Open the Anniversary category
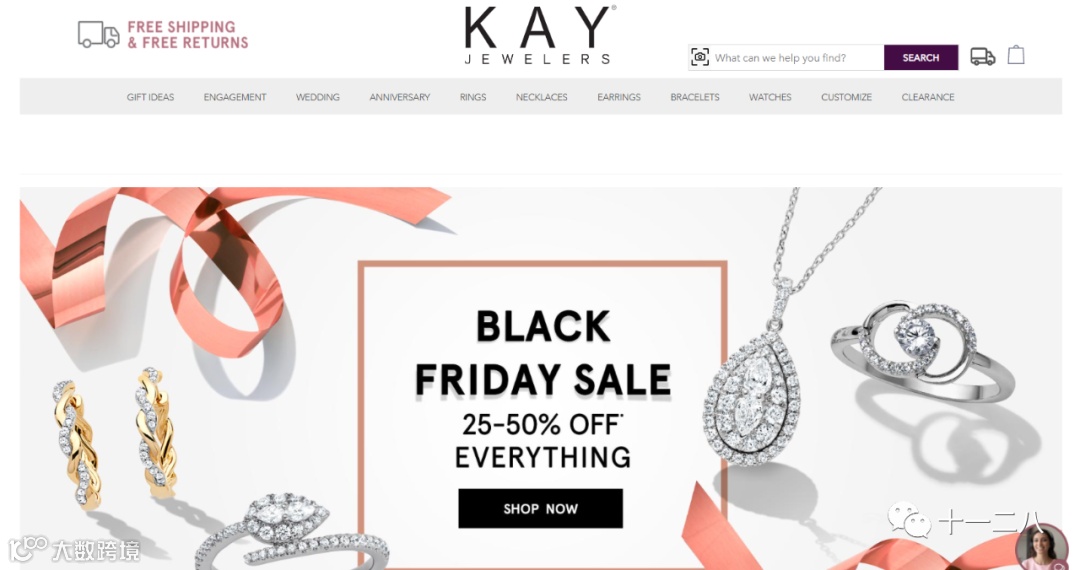The image size is (1080, 570). pyautogui.click(x=399, y=97)
